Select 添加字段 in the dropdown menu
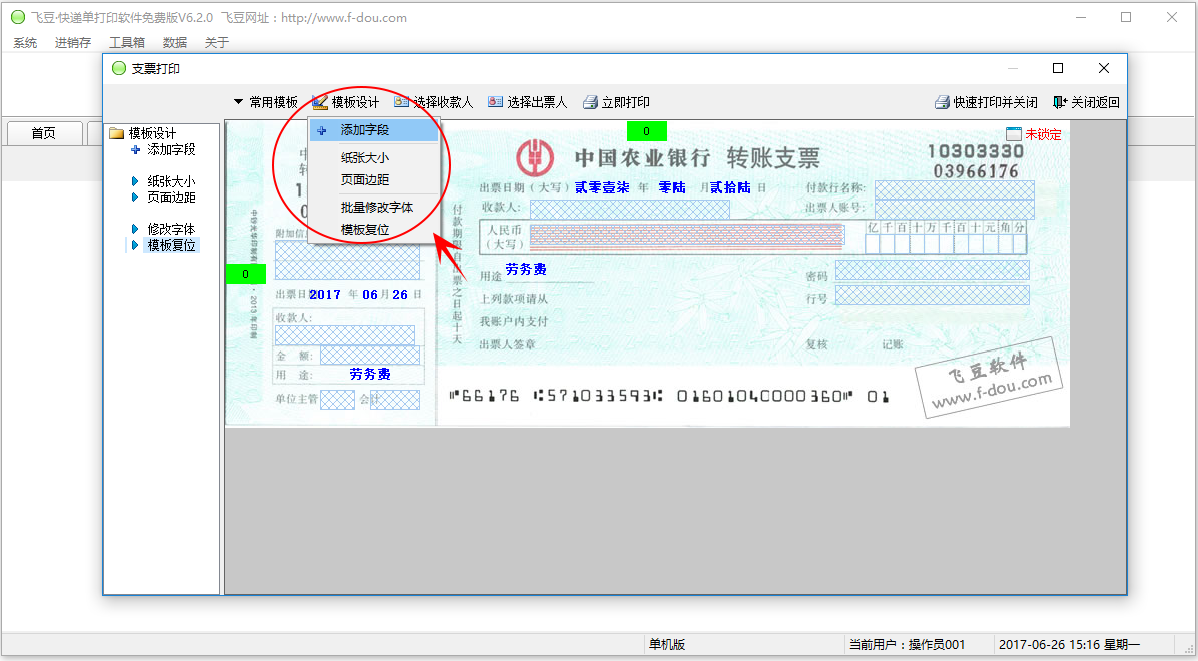This screenshot has height=661, width=1198. [374, 130]
